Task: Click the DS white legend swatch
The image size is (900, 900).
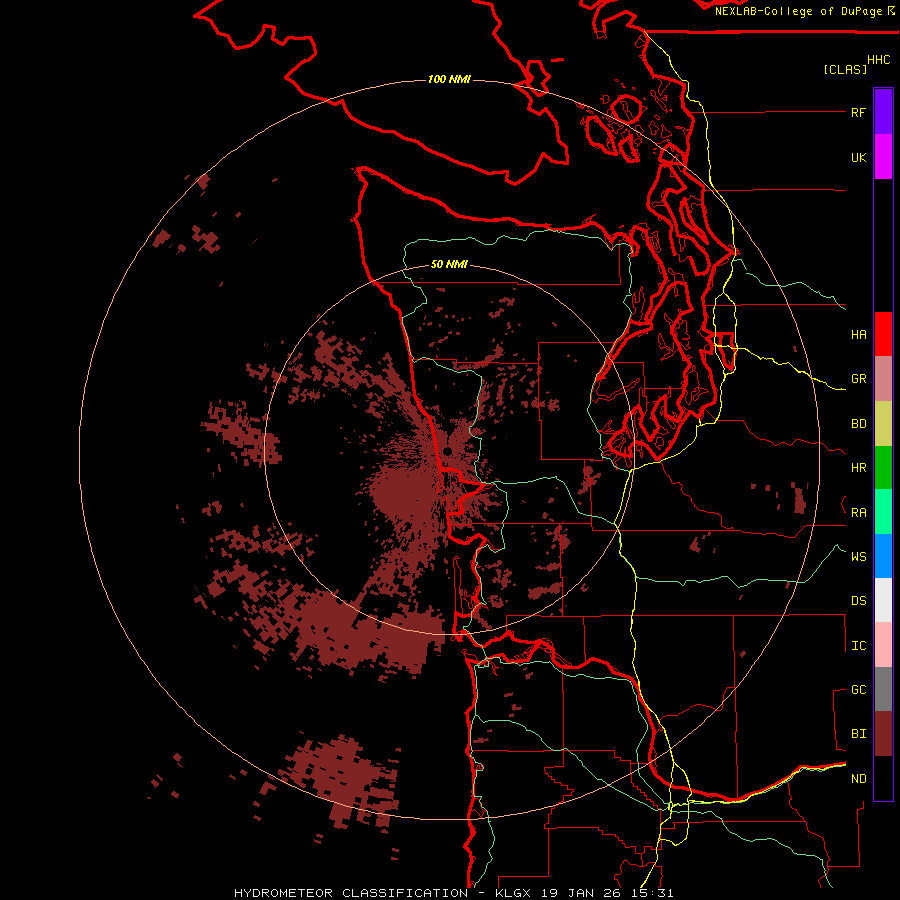Action: coord(883,600)
